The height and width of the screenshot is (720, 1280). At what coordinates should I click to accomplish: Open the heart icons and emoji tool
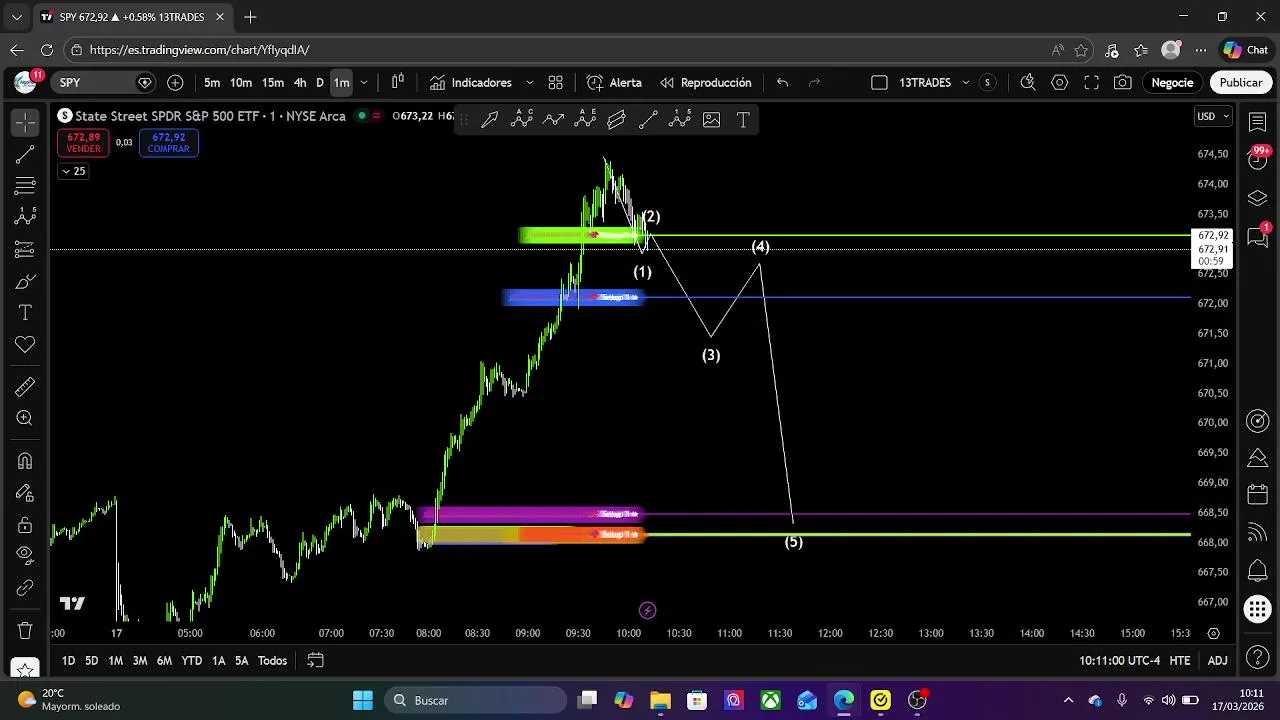pyautogui.click(x=25, y=345)
